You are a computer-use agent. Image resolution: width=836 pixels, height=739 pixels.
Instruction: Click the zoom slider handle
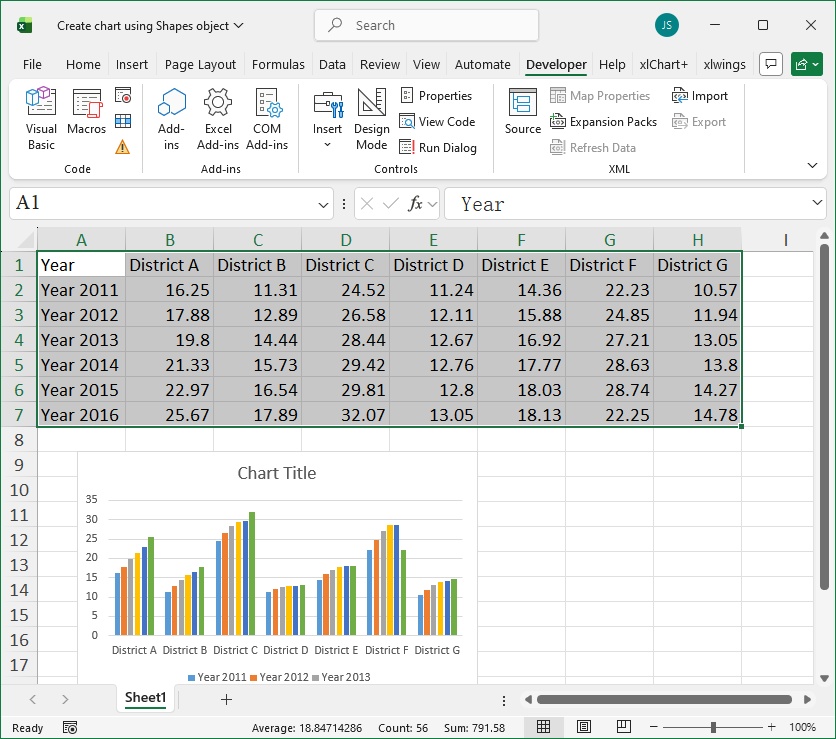coord(713,727)
